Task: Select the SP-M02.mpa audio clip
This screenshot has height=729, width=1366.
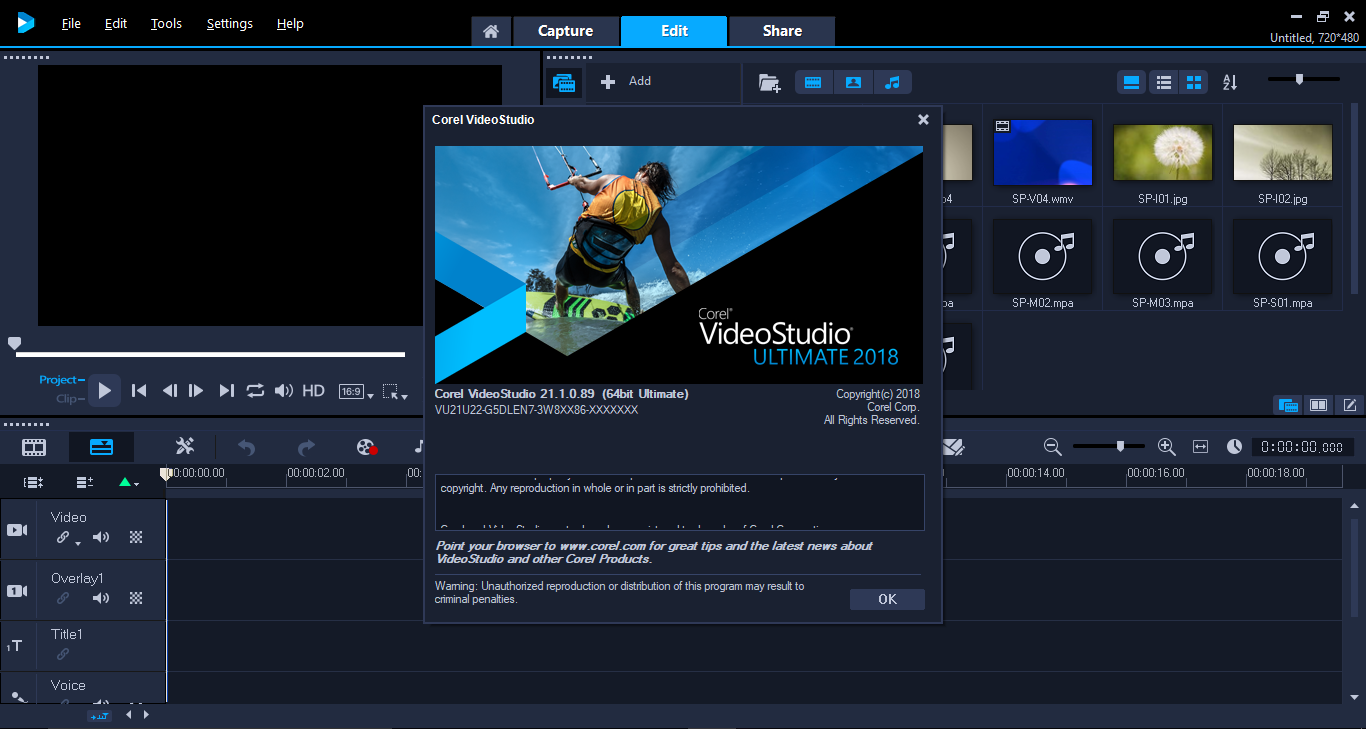Action: (x=1043, y=256)
